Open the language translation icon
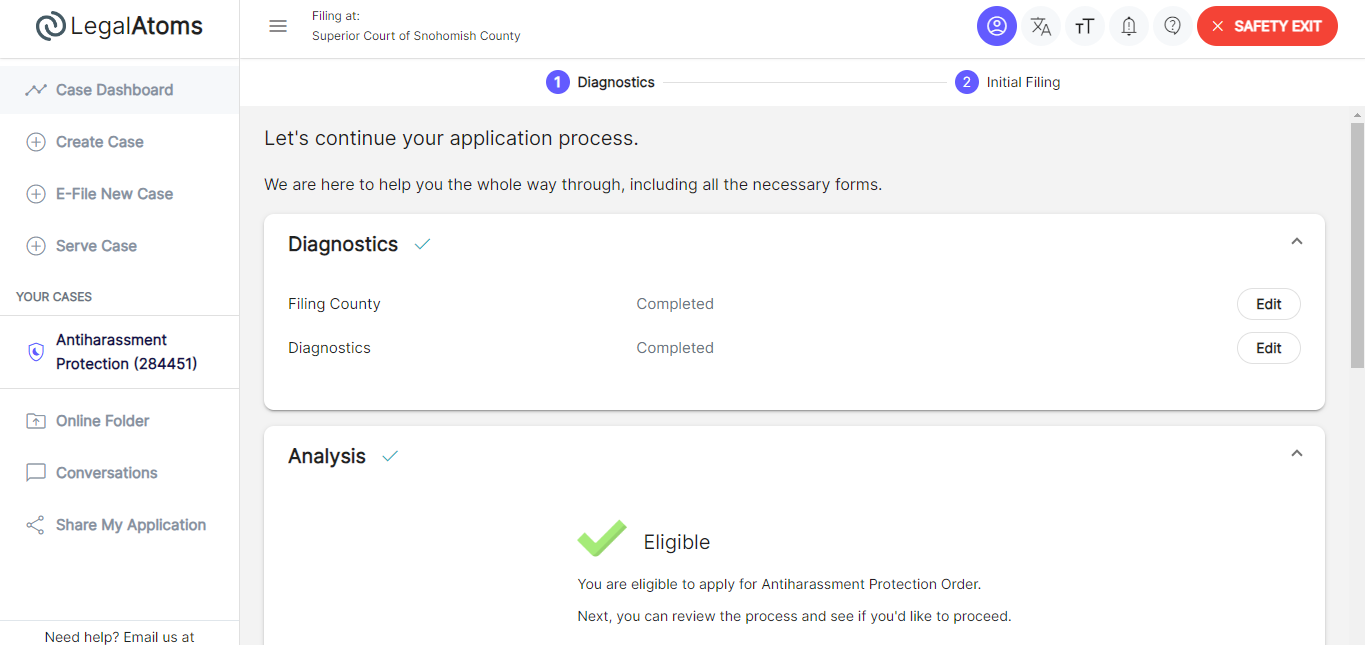 pyautogui.click(x=1041, y=26)
